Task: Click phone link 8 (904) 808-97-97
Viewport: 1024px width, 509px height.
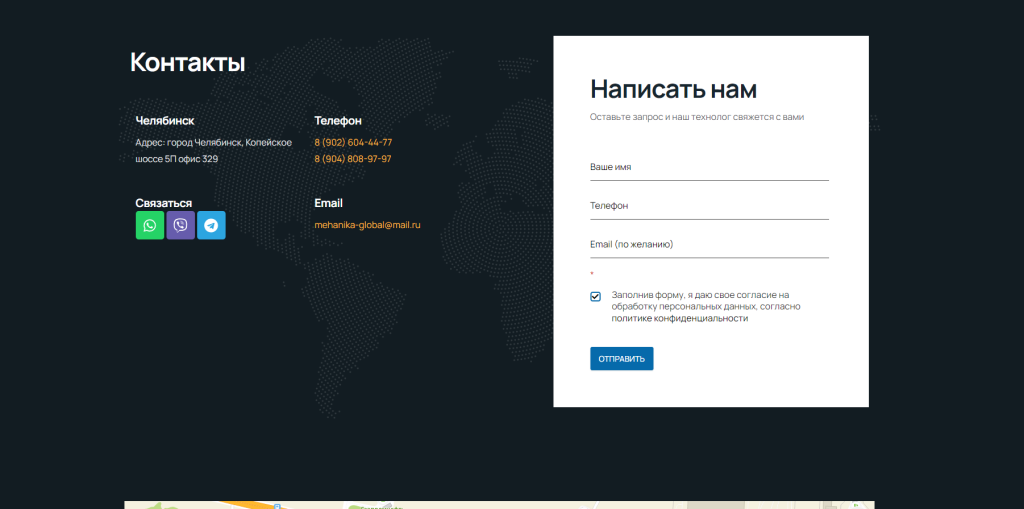Action: (x=353, y=159)
